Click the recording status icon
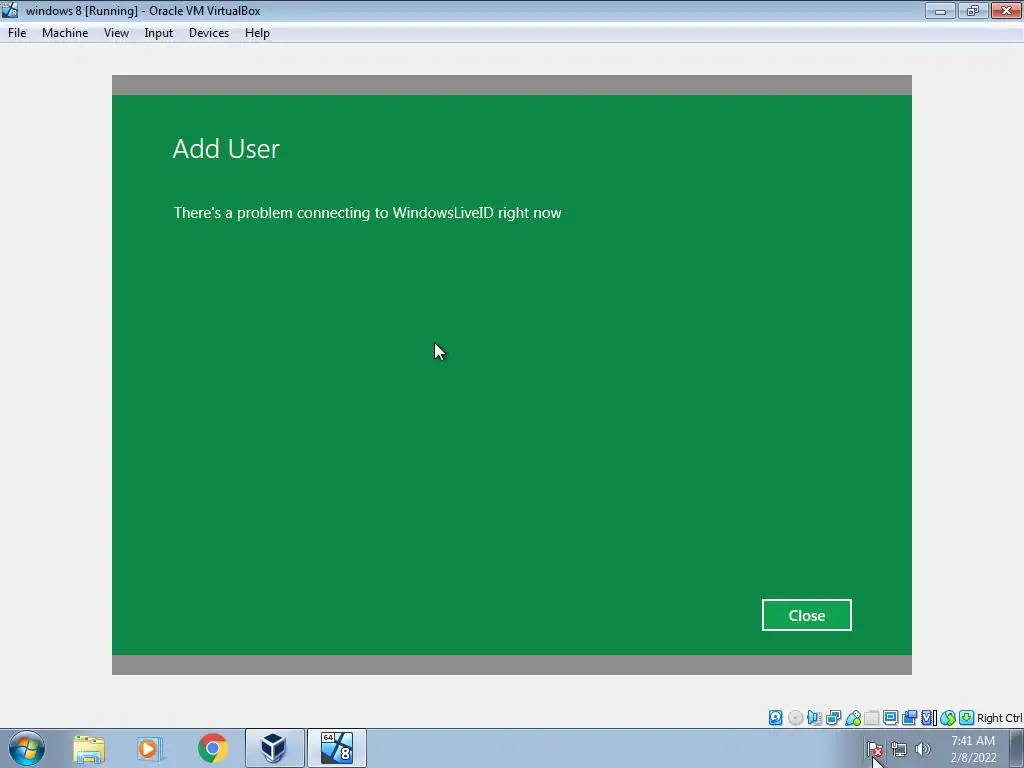The height and width of the screenshot is (768, 1024). pyautogui.click(x=909, y=718)
